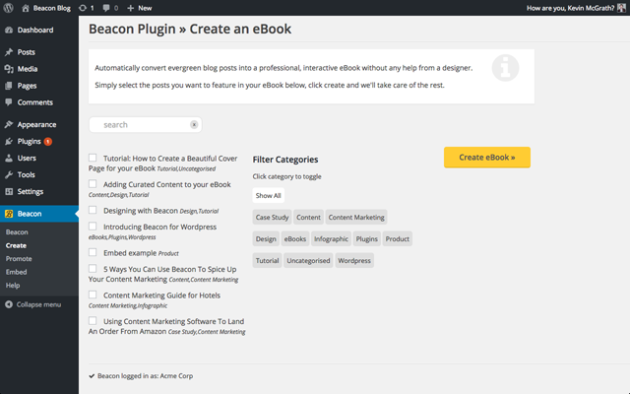Viewport: 630px width, 394px height.
Task: Click the How are you, Kevin McGrath link
Action: (571, 8)
